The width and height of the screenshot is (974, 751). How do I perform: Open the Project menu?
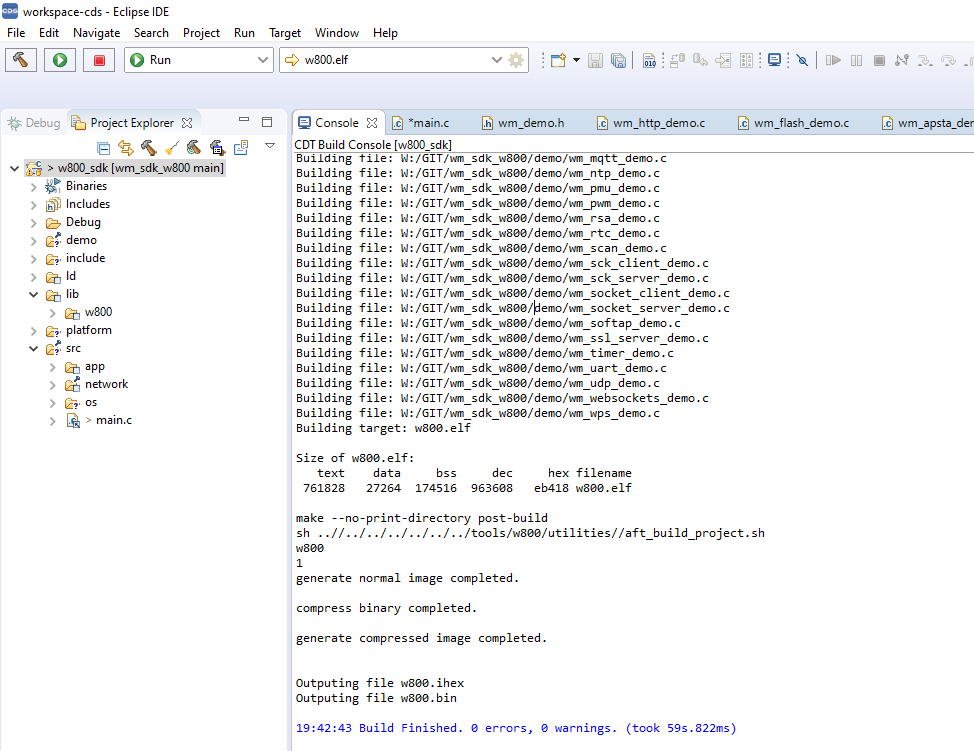tap(201, 32)
